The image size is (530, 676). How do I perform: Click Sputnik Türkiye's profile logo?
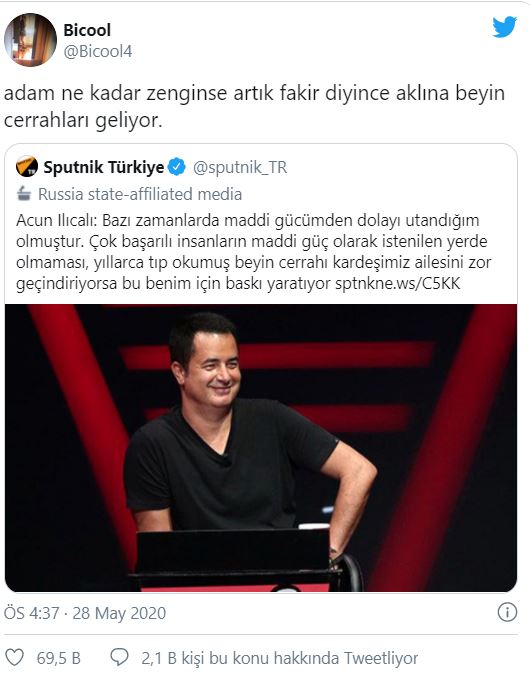click(27, 166)
